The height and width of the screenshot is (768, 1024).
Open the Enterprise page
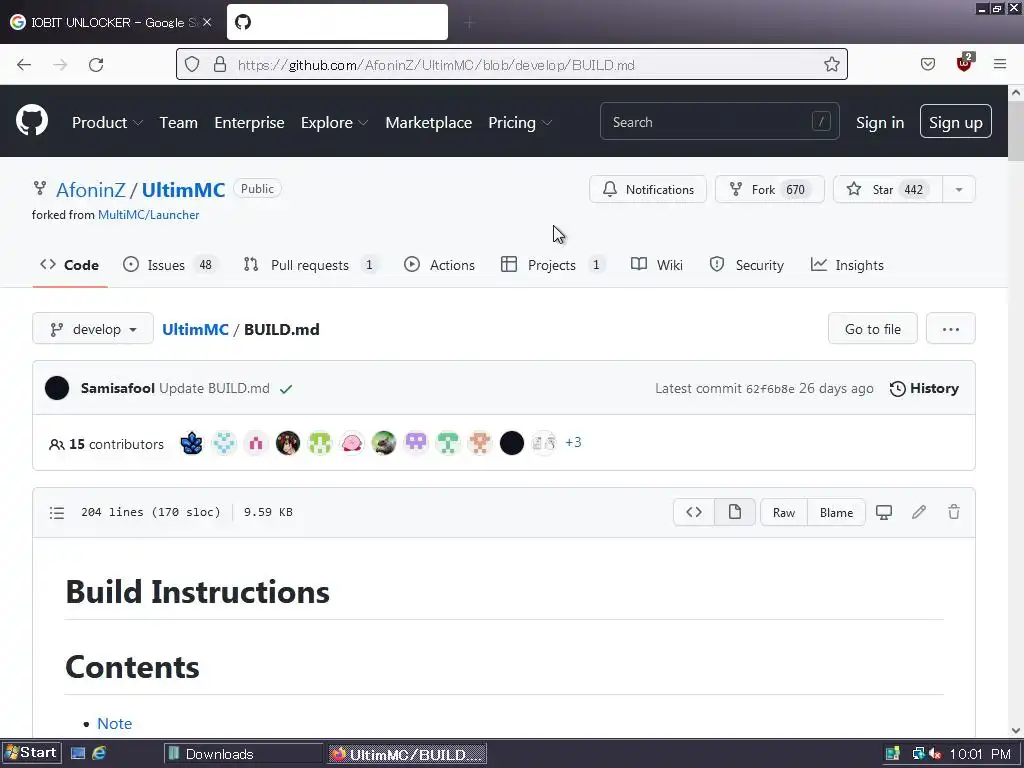coord(249,123)
